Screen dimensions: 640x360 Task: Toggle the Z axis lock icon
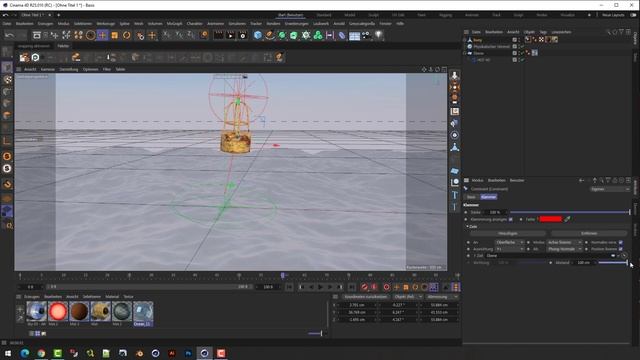(x=191, y=36)
